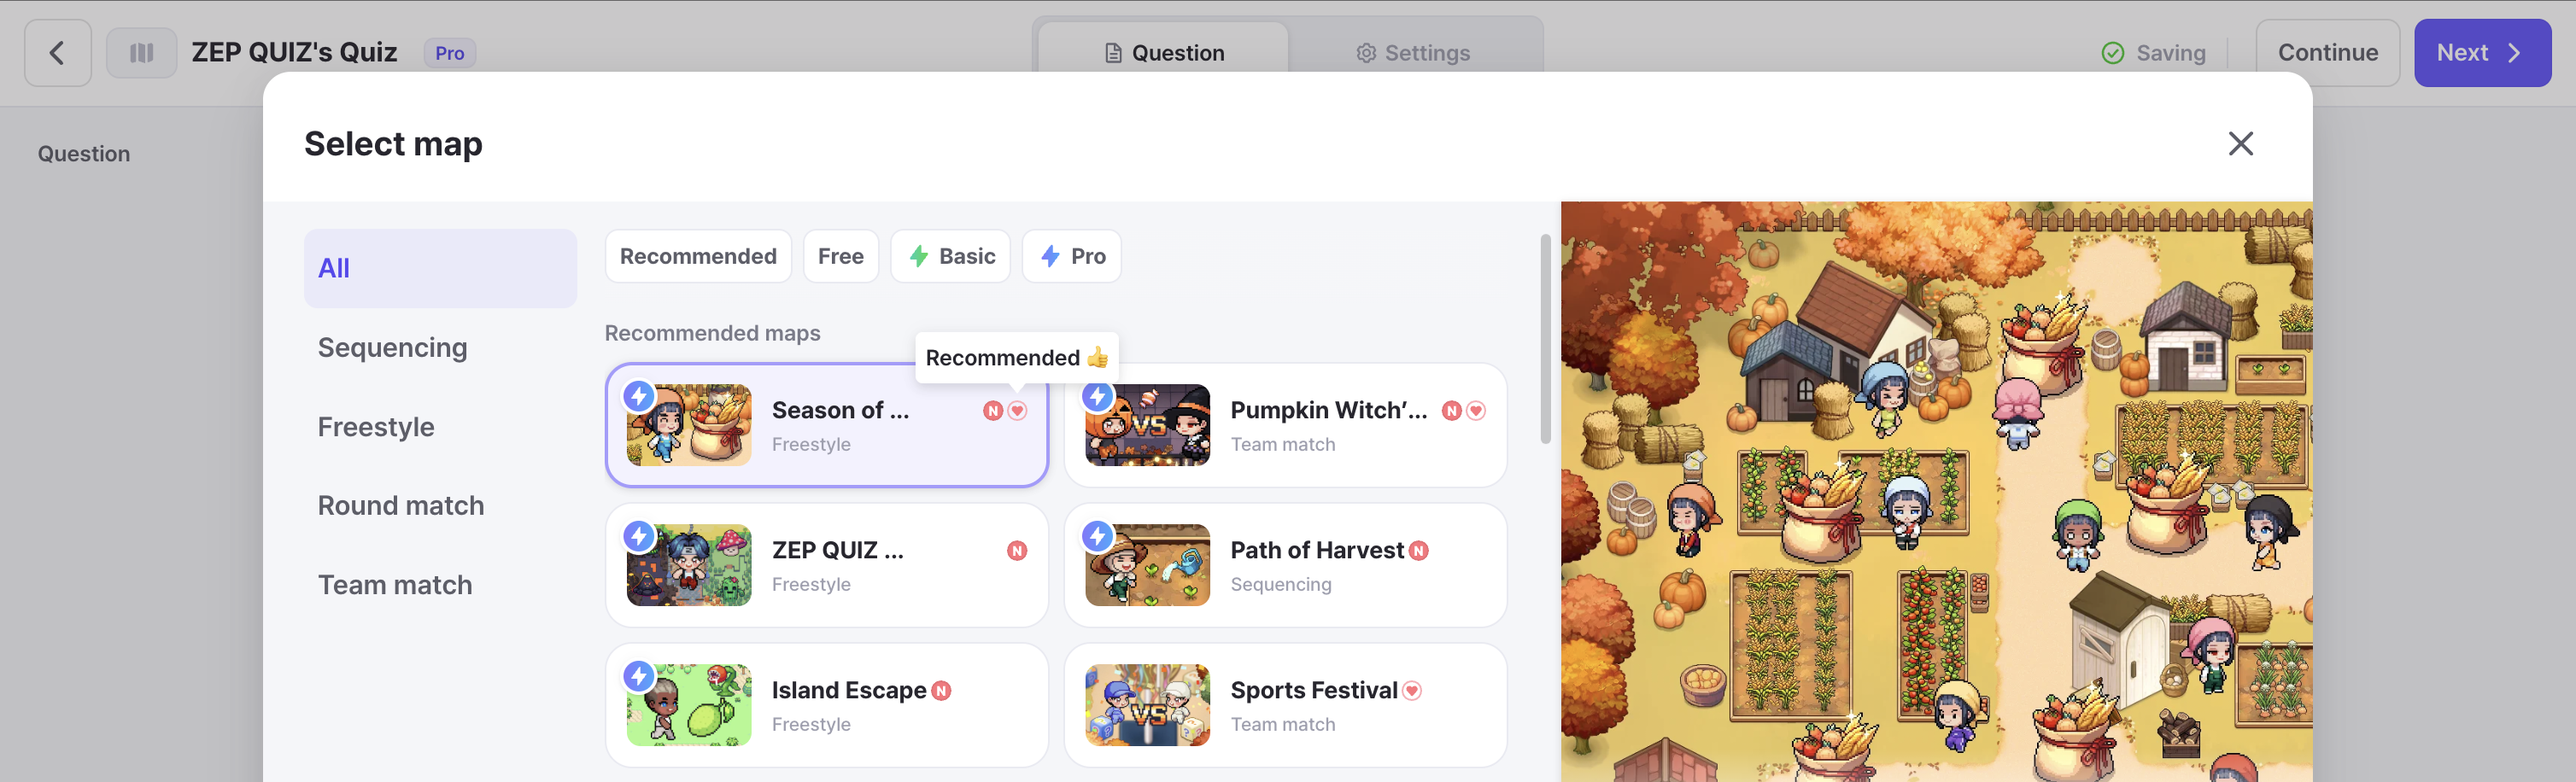Click the heart badge on Sports Festival
Image resolution: width=2576 pixels, height=782 pixels.
(x=1412, y=691)
